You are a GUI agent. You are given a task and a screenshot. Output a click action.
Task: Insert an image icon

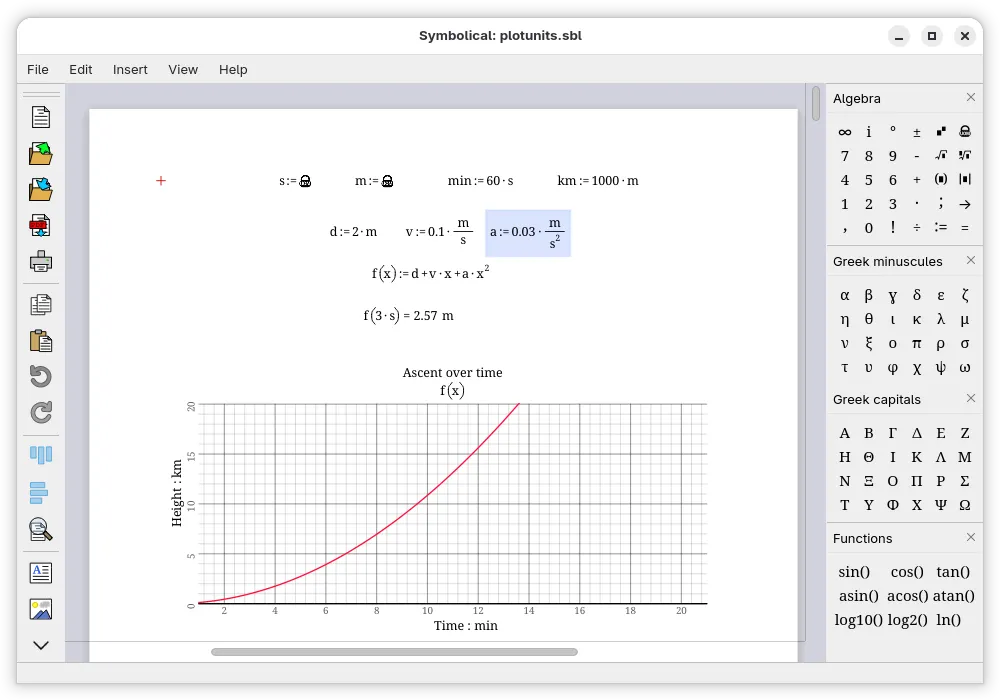coord(41,609)
